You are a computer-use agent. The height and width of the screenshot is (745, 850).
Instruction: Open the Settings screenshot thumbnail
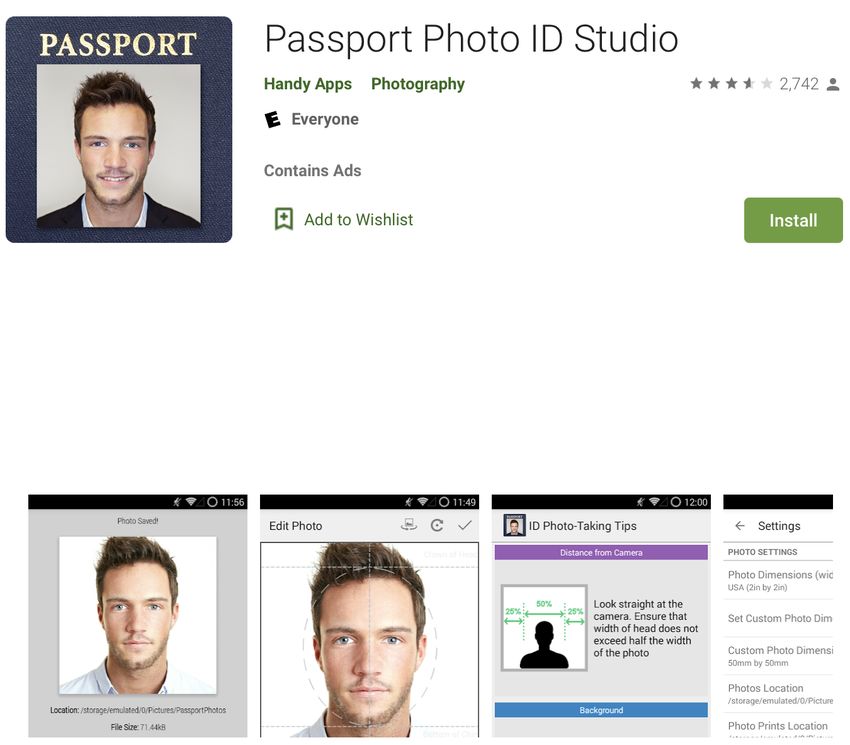click(x=778, y=615)
